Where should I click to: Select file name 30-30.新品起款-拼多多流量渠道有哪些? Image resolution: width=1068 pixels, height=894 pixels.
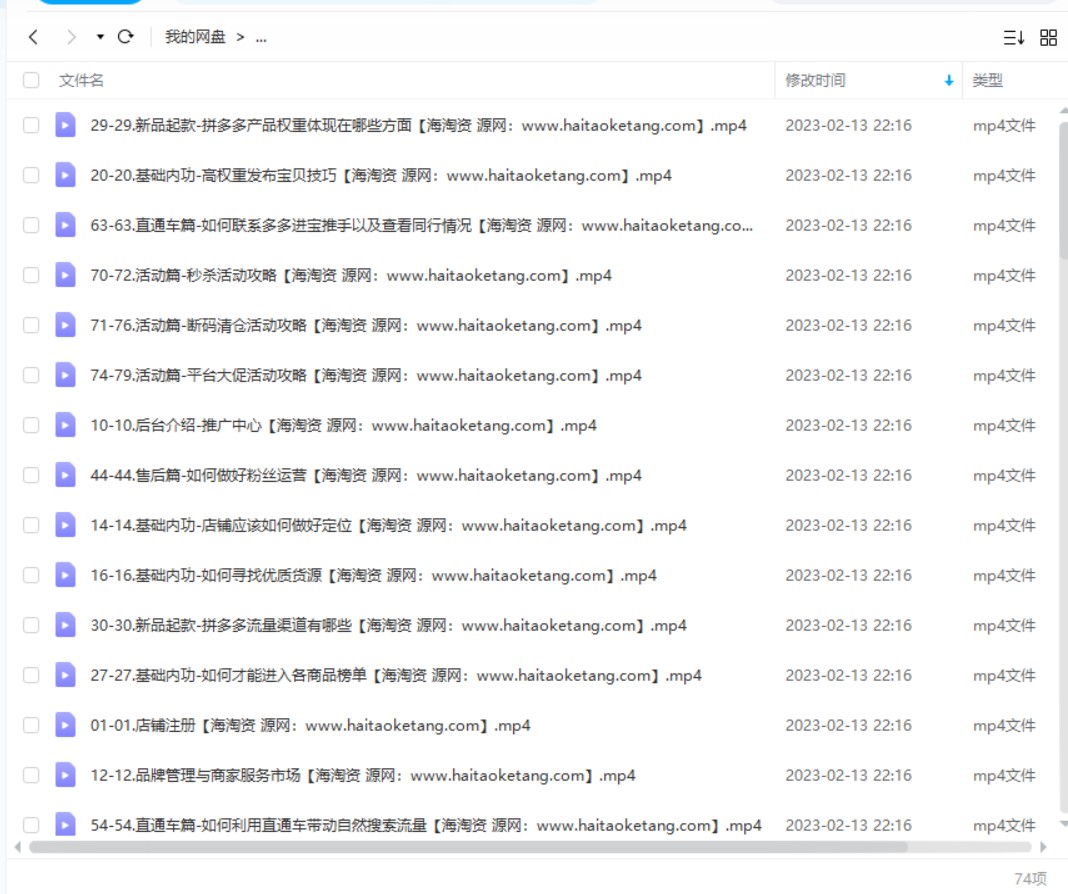388,625
